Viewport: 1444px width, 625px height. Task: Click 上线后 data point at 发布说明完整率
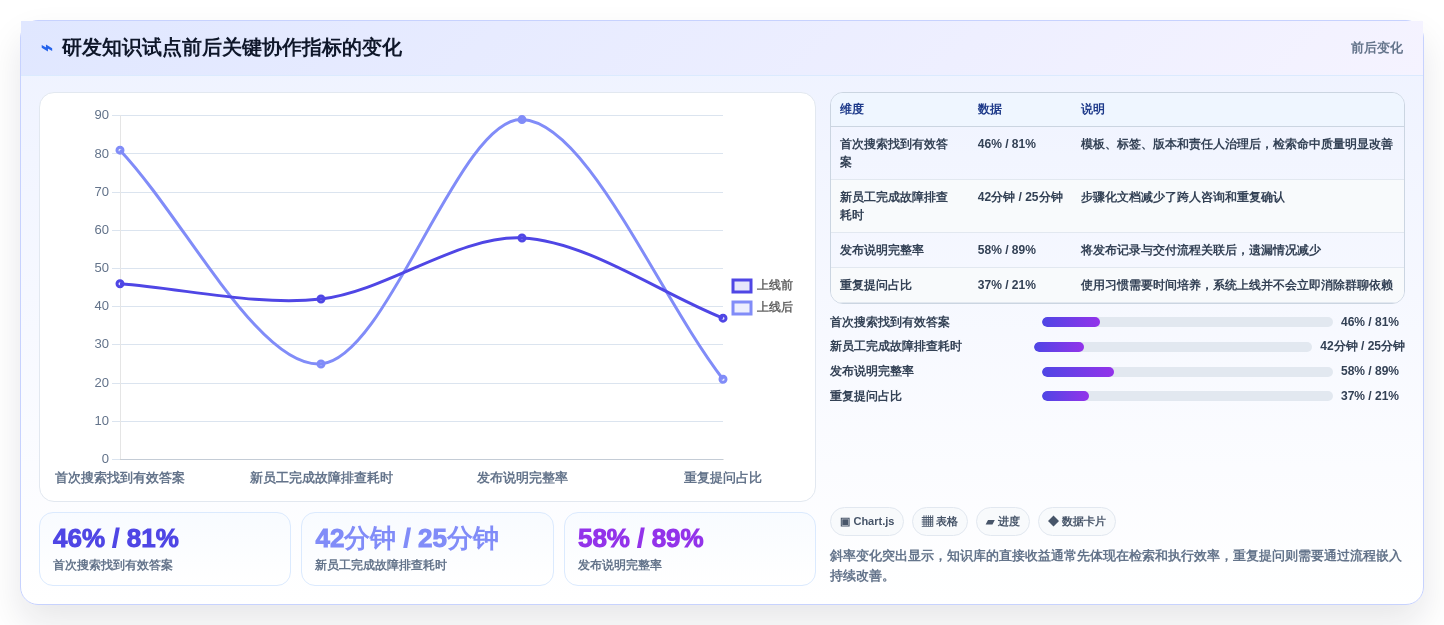point(522,119)
